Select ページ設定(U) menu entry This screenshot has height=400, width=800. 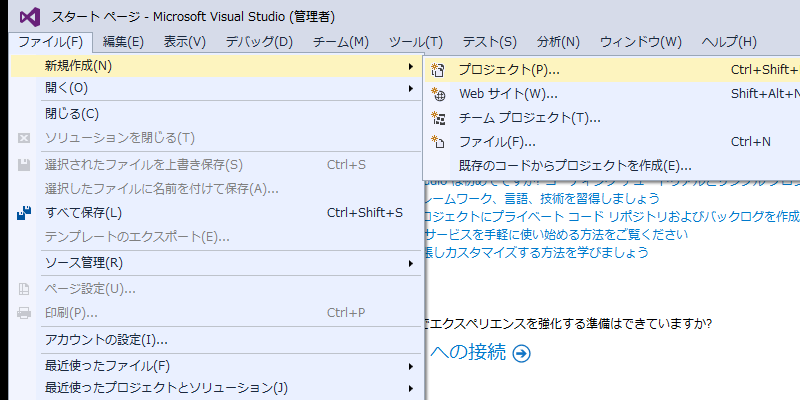(x=216, y=289)
